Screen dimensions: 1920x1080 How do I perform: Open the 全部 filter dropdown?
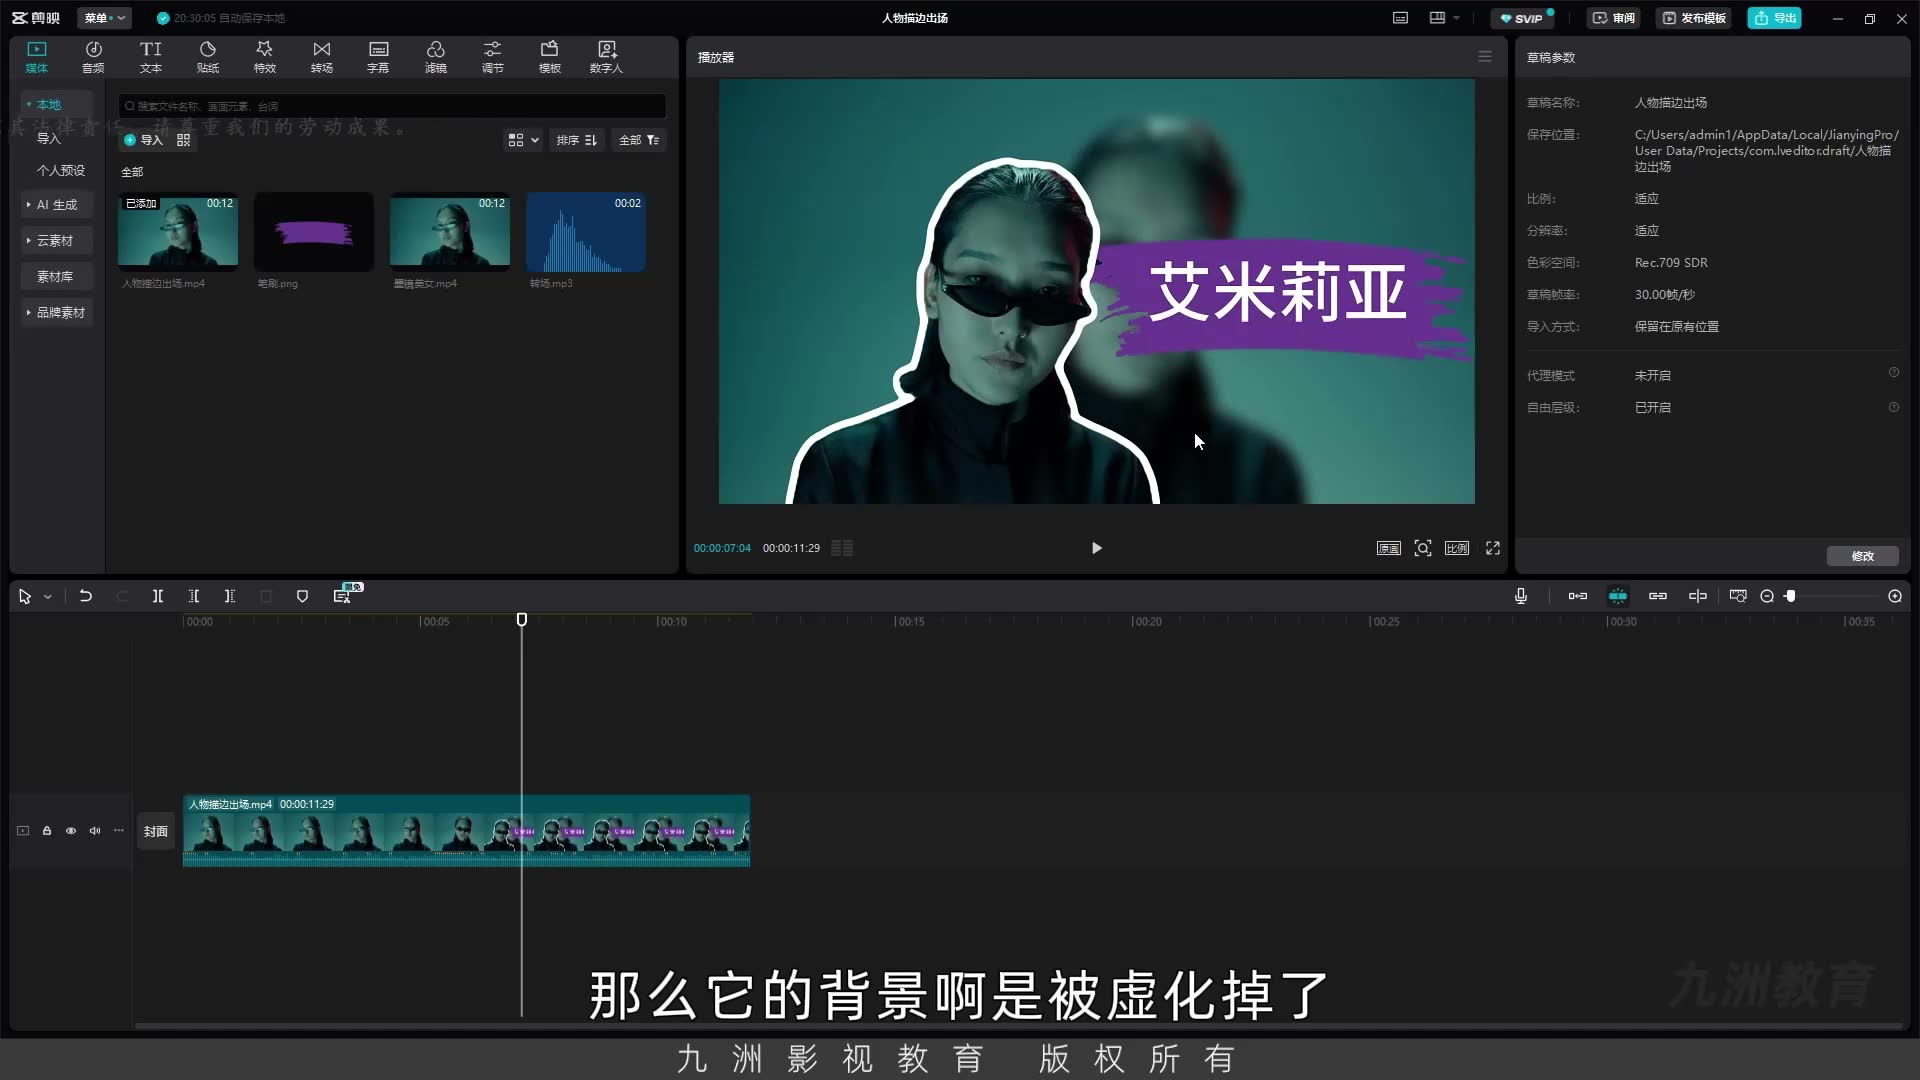click(639, 140)
